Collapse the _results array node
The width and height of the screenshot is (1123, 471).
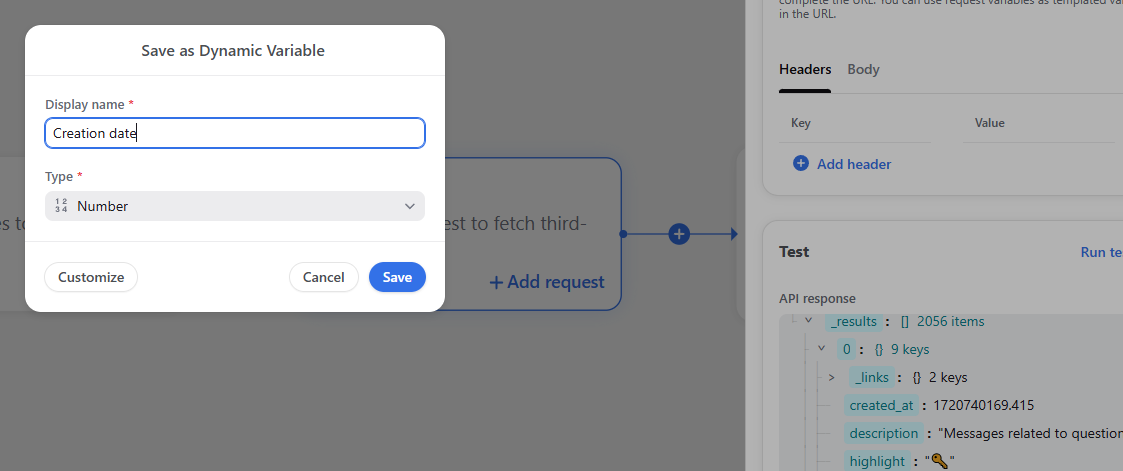809,321
